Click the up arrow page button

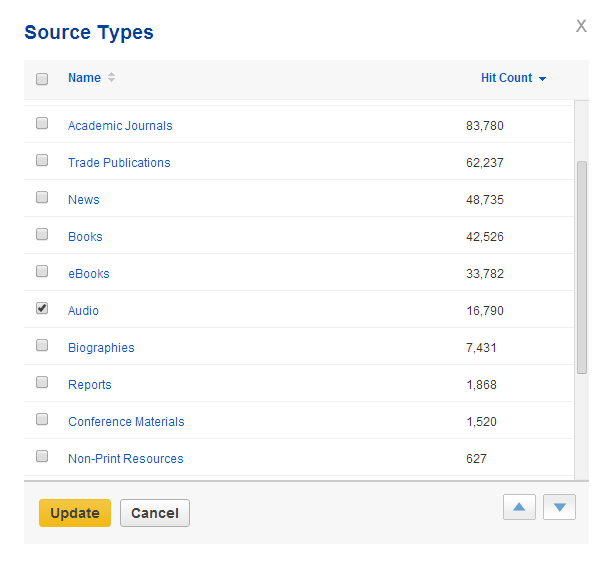pyautogui.click(x=519, y=507)
